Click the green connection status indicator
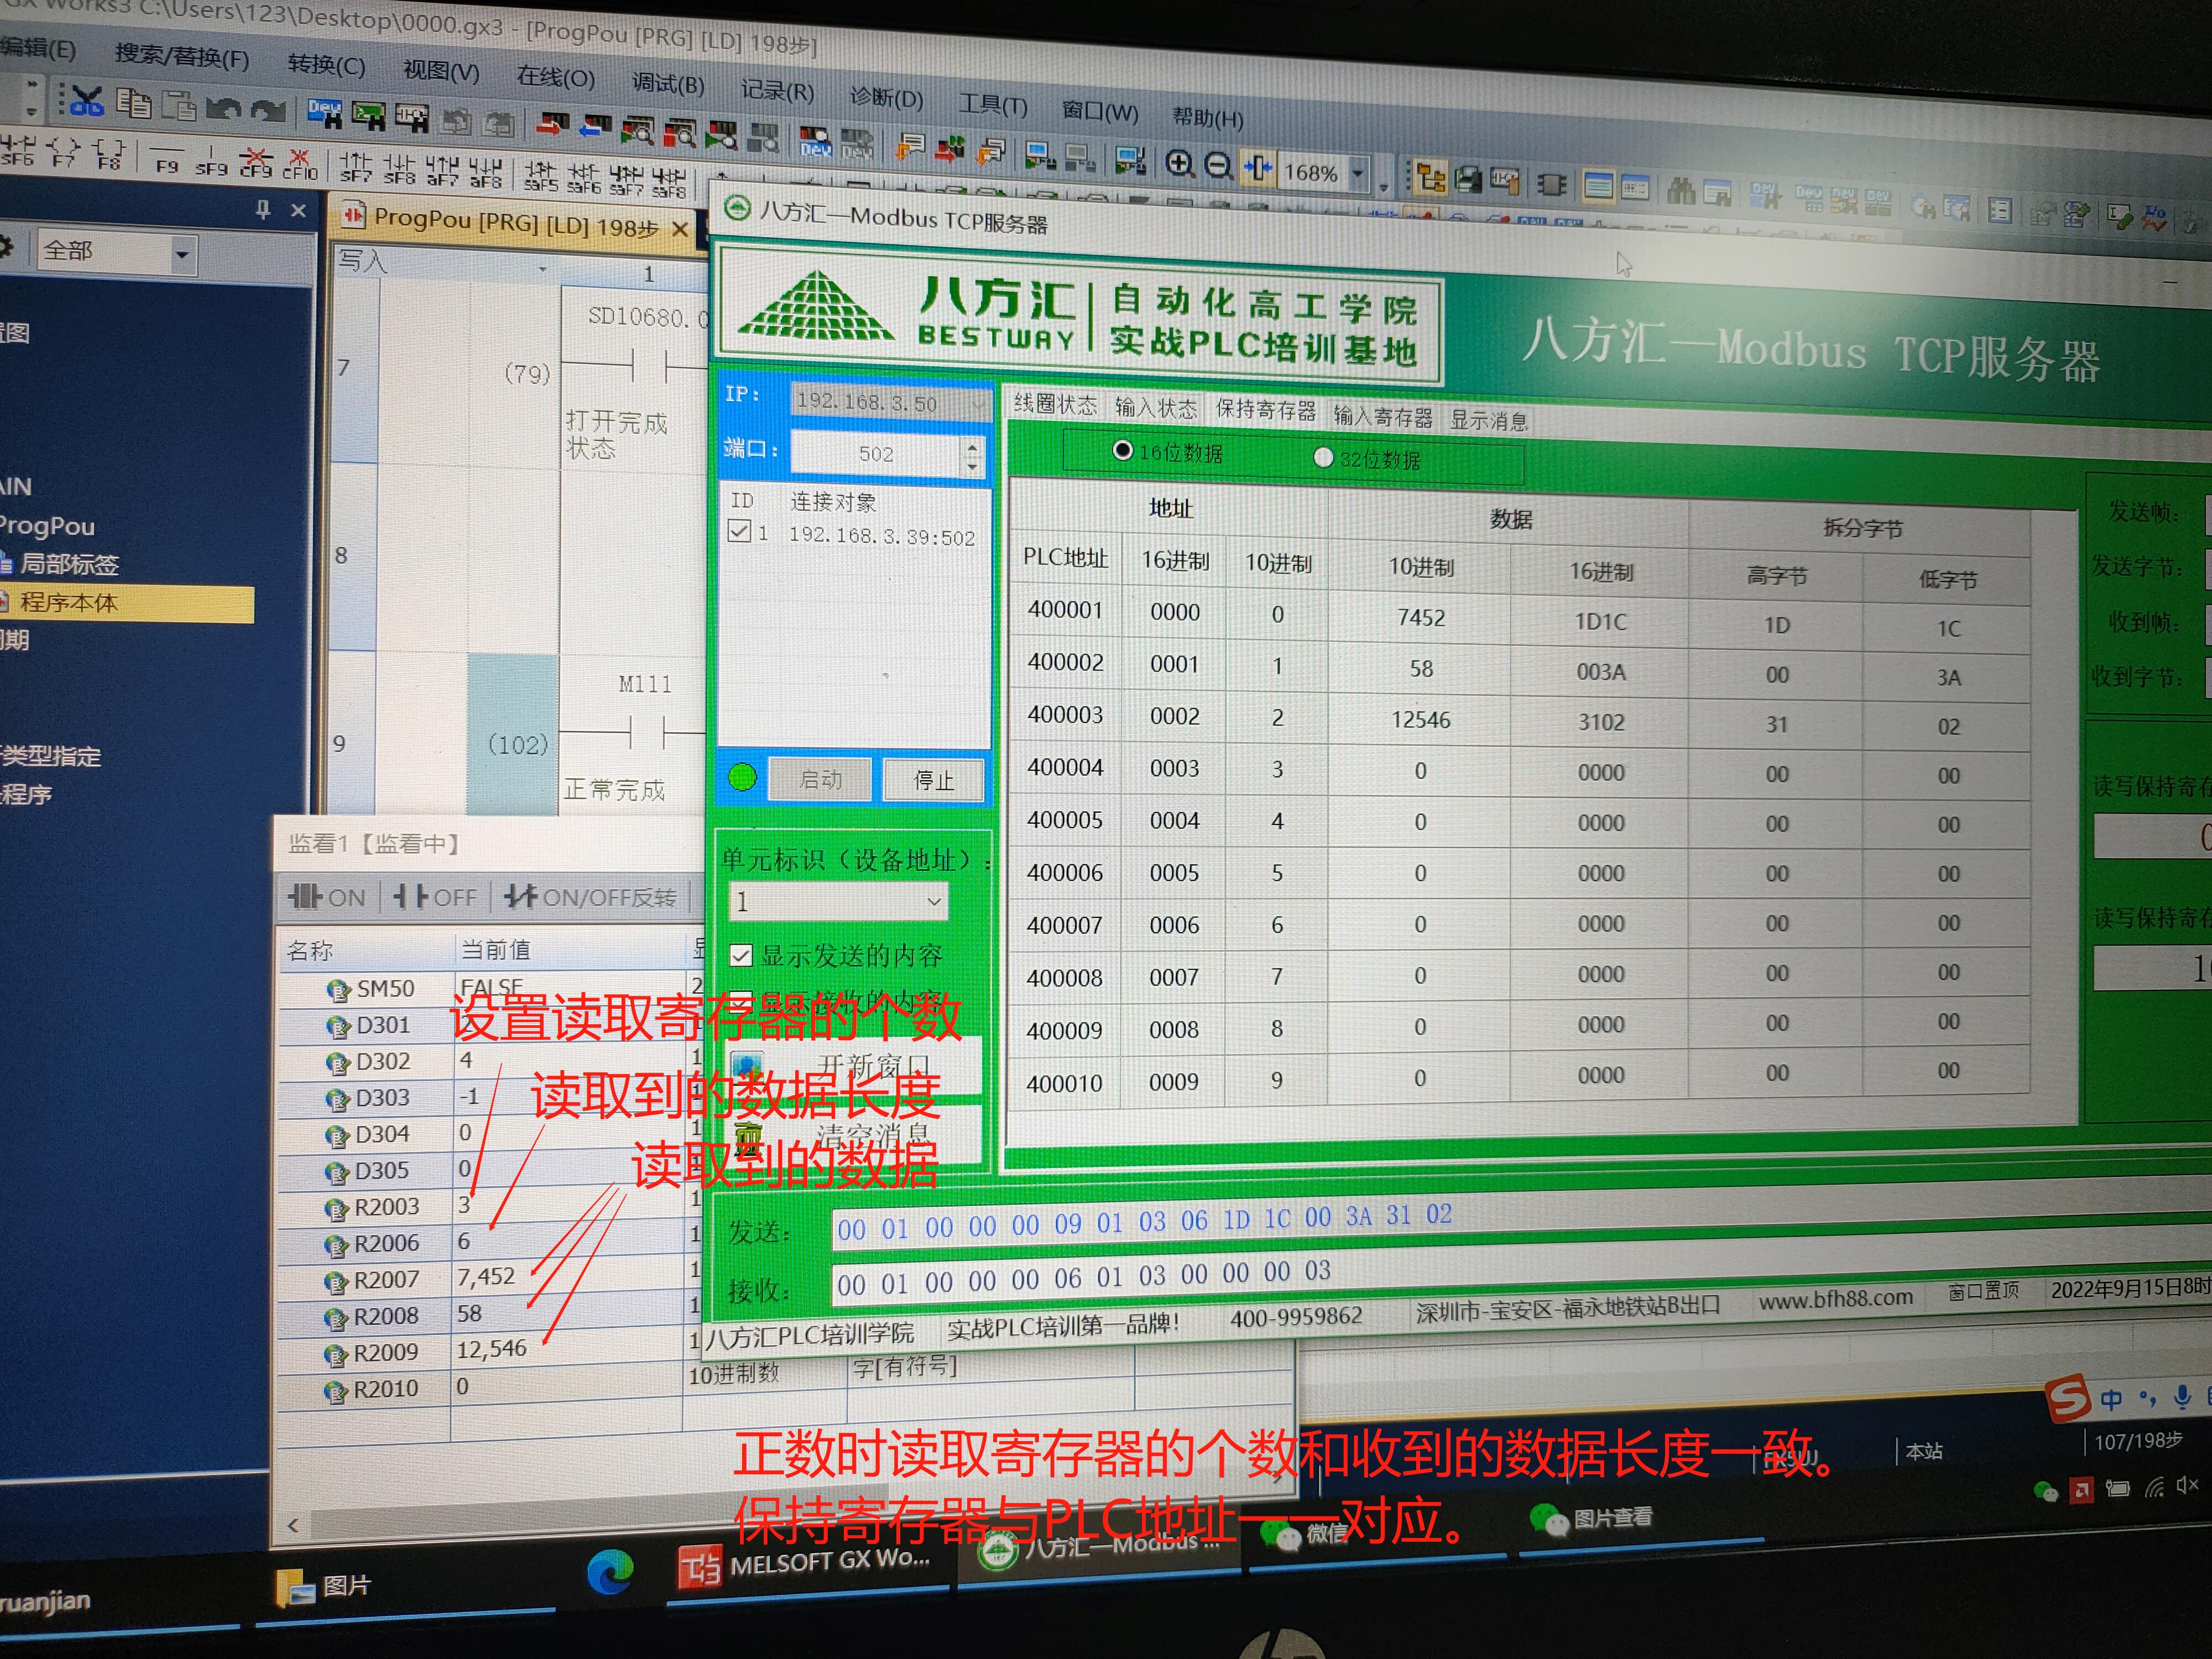The image size is (2212, 1659). (742, 777)
